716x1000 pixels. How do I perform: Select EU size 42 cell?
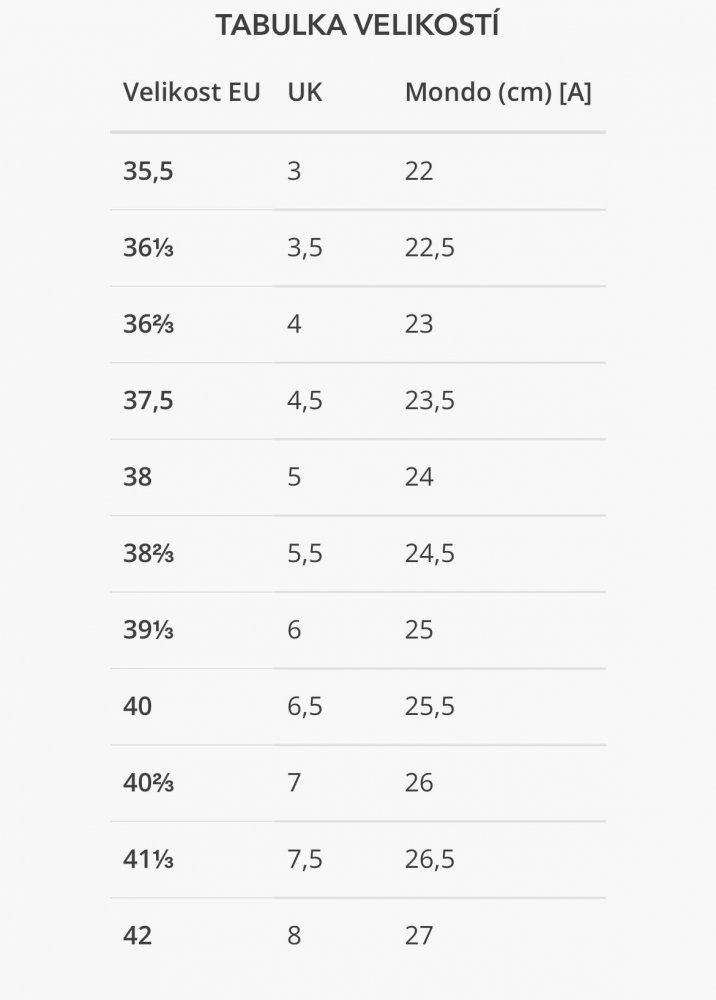click(x=137, y=936)
